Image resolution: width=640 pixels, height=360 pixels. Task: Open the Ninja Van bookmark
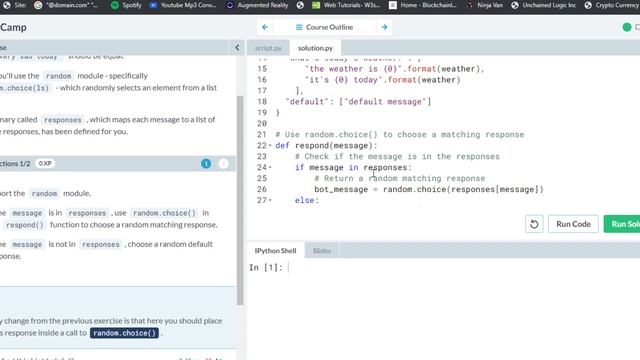coord(484,5)
